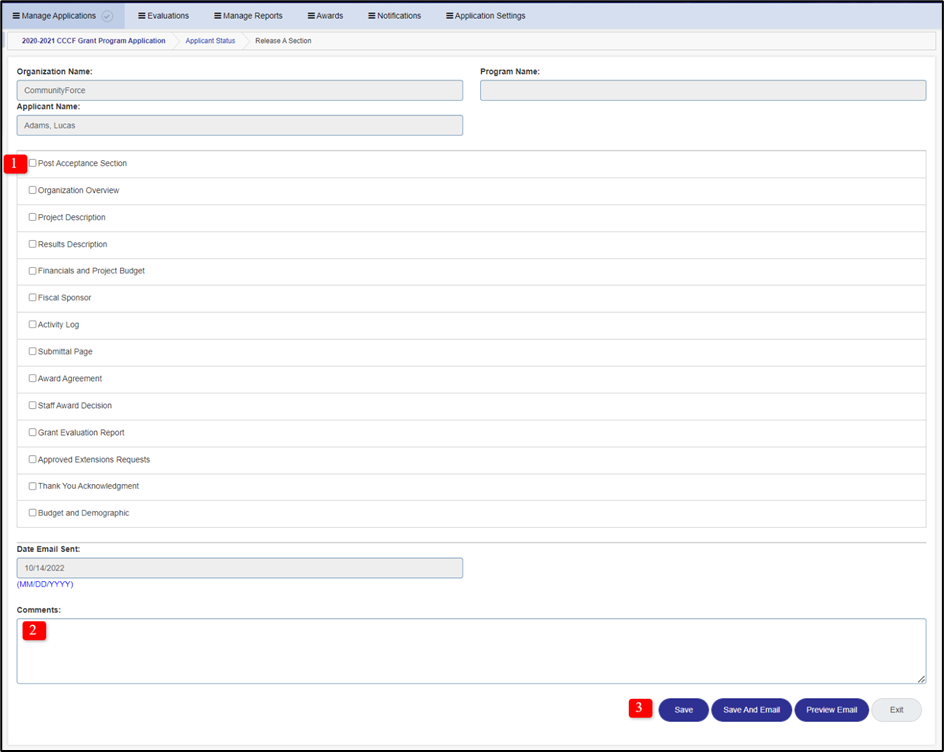Select the Project Description section checkbox
944x752 pixels.
pos(31,217)
